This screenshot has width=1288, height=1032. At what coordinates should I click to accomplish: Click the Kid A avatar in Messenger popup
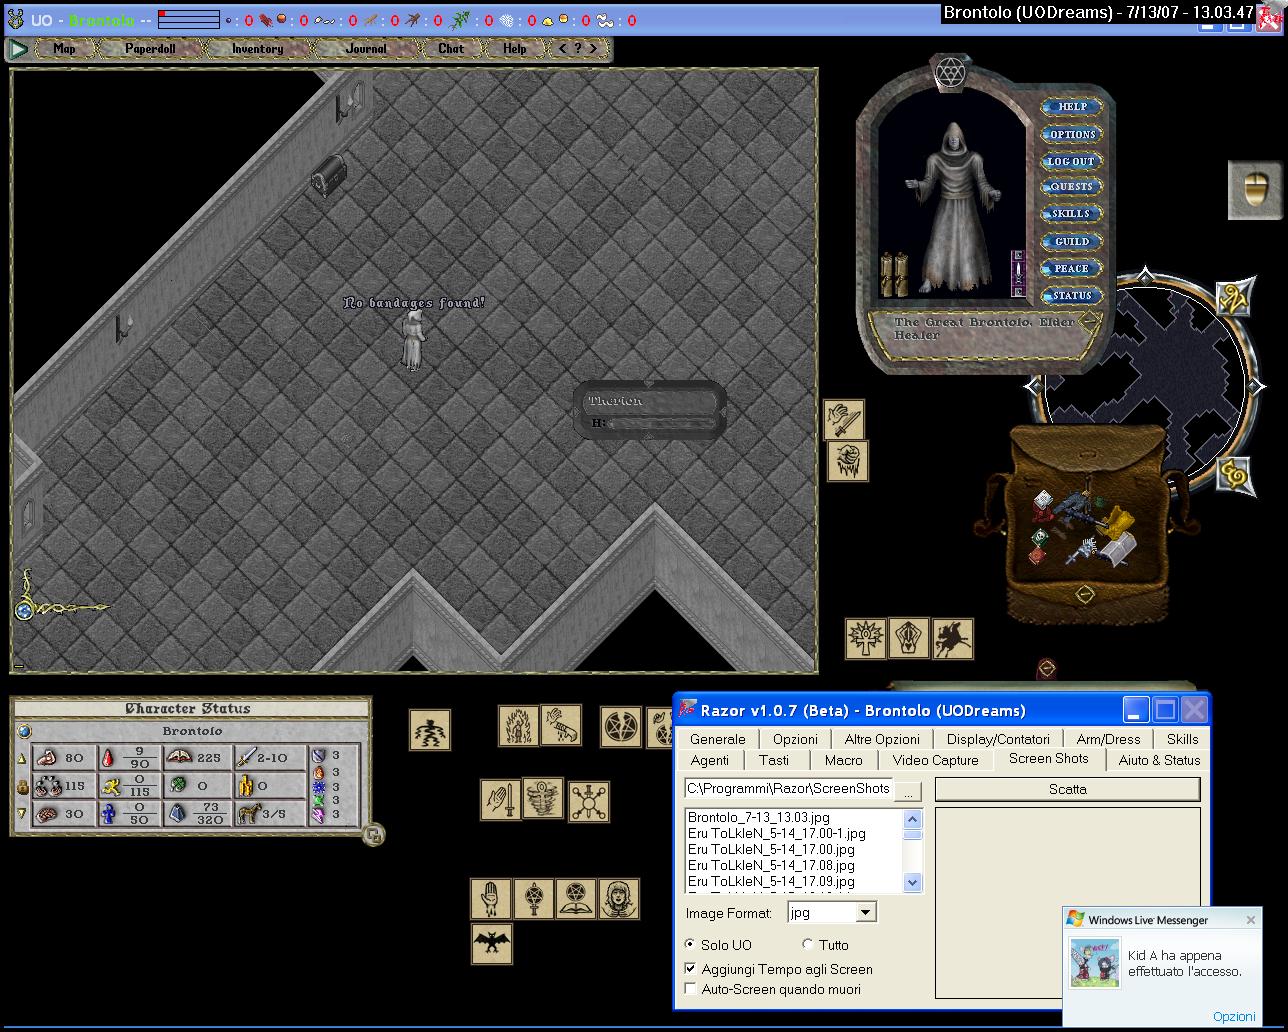point(1095,963)
